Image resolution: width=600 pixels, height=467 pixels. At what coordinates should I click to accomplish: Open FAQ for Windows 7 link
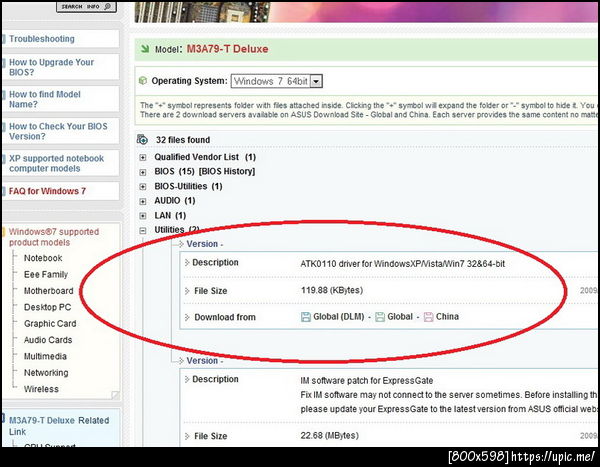[x=47, y=191]
